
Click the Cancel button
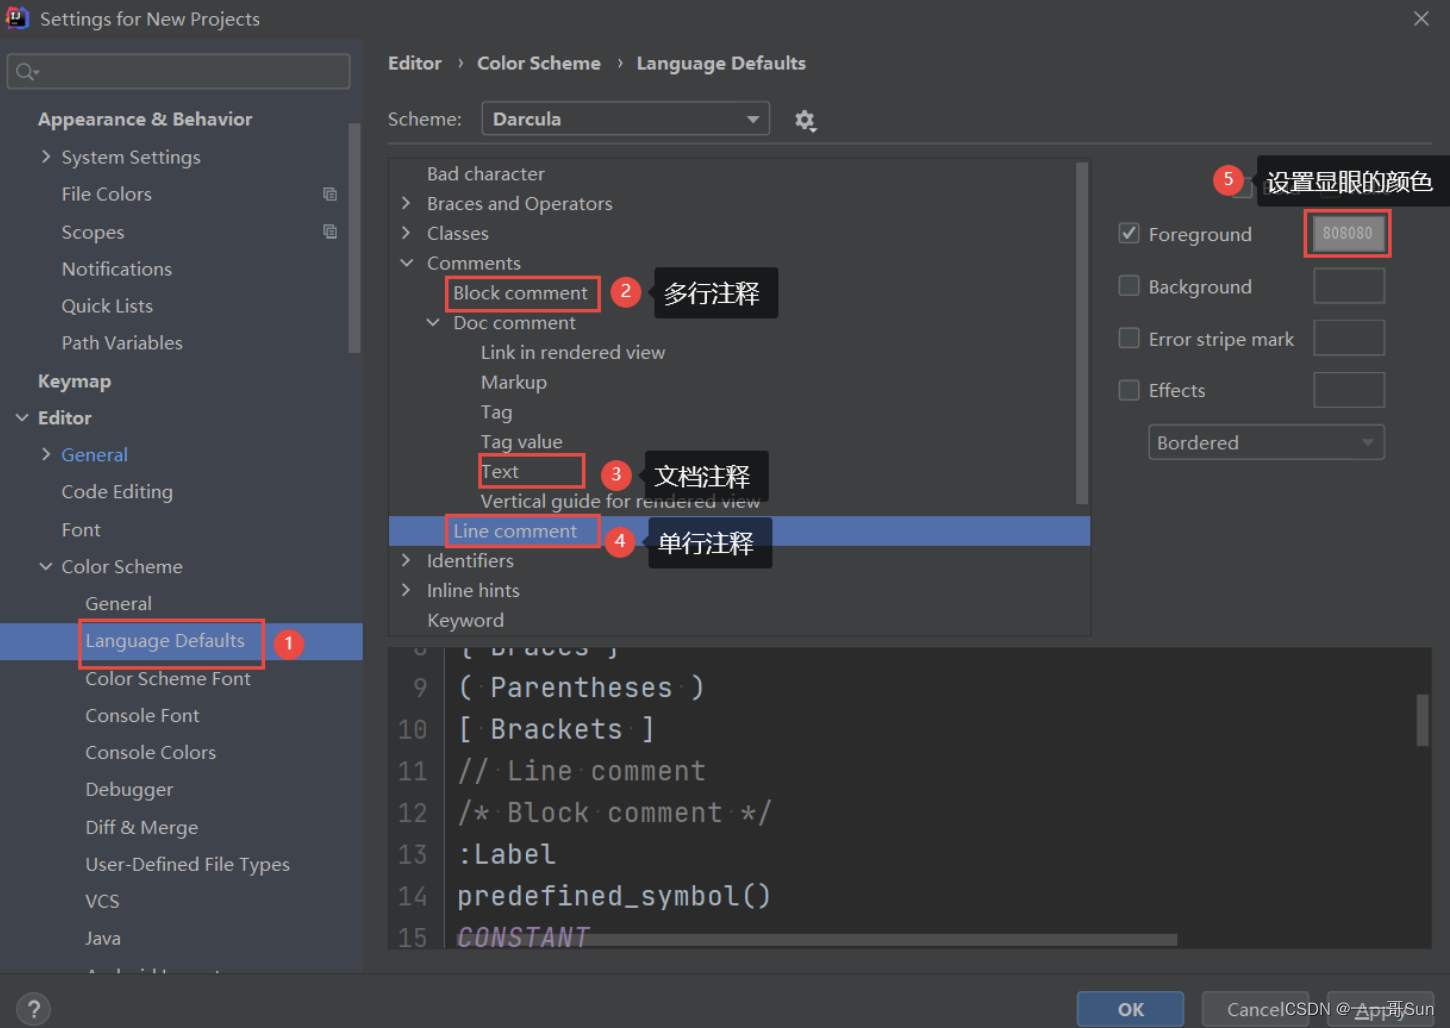1255,1009
